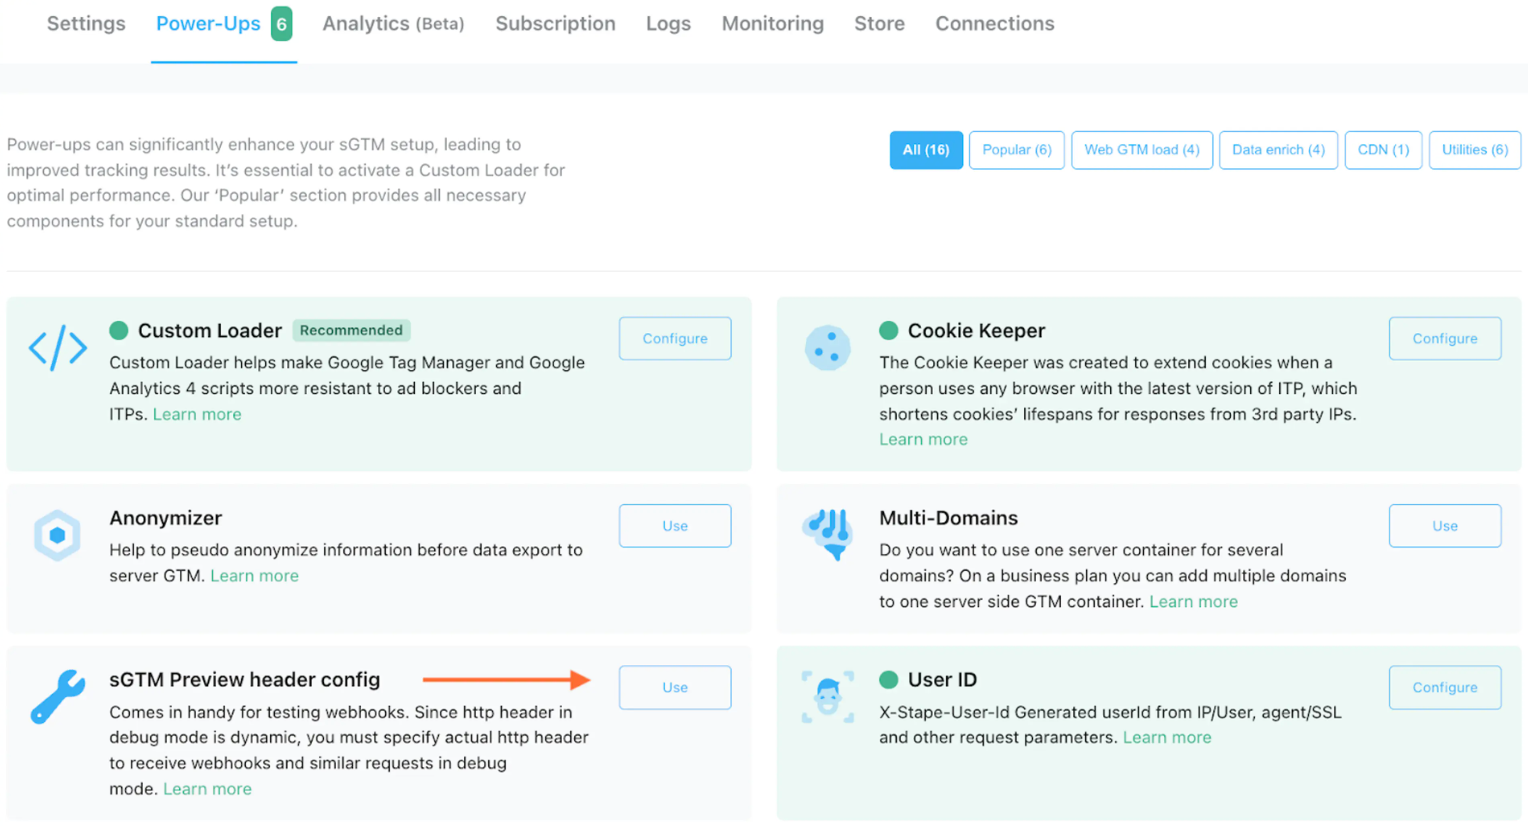Click the Multi-Domains icon
1528x826 pixels.
828,535
